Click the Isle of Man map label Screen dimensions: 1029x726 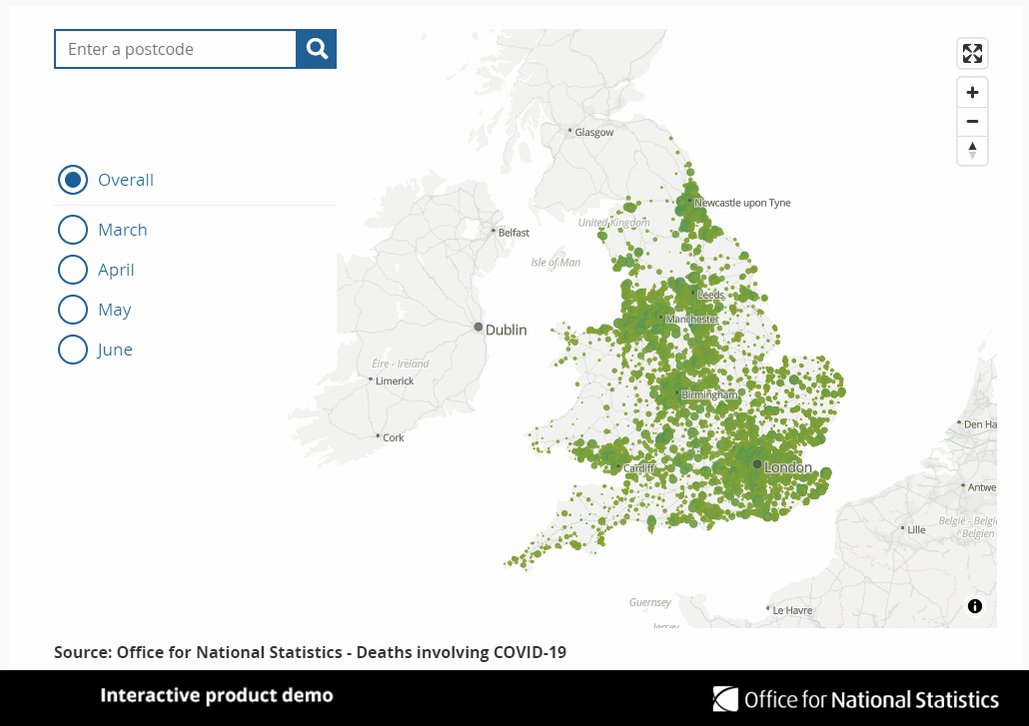point(555,263)
